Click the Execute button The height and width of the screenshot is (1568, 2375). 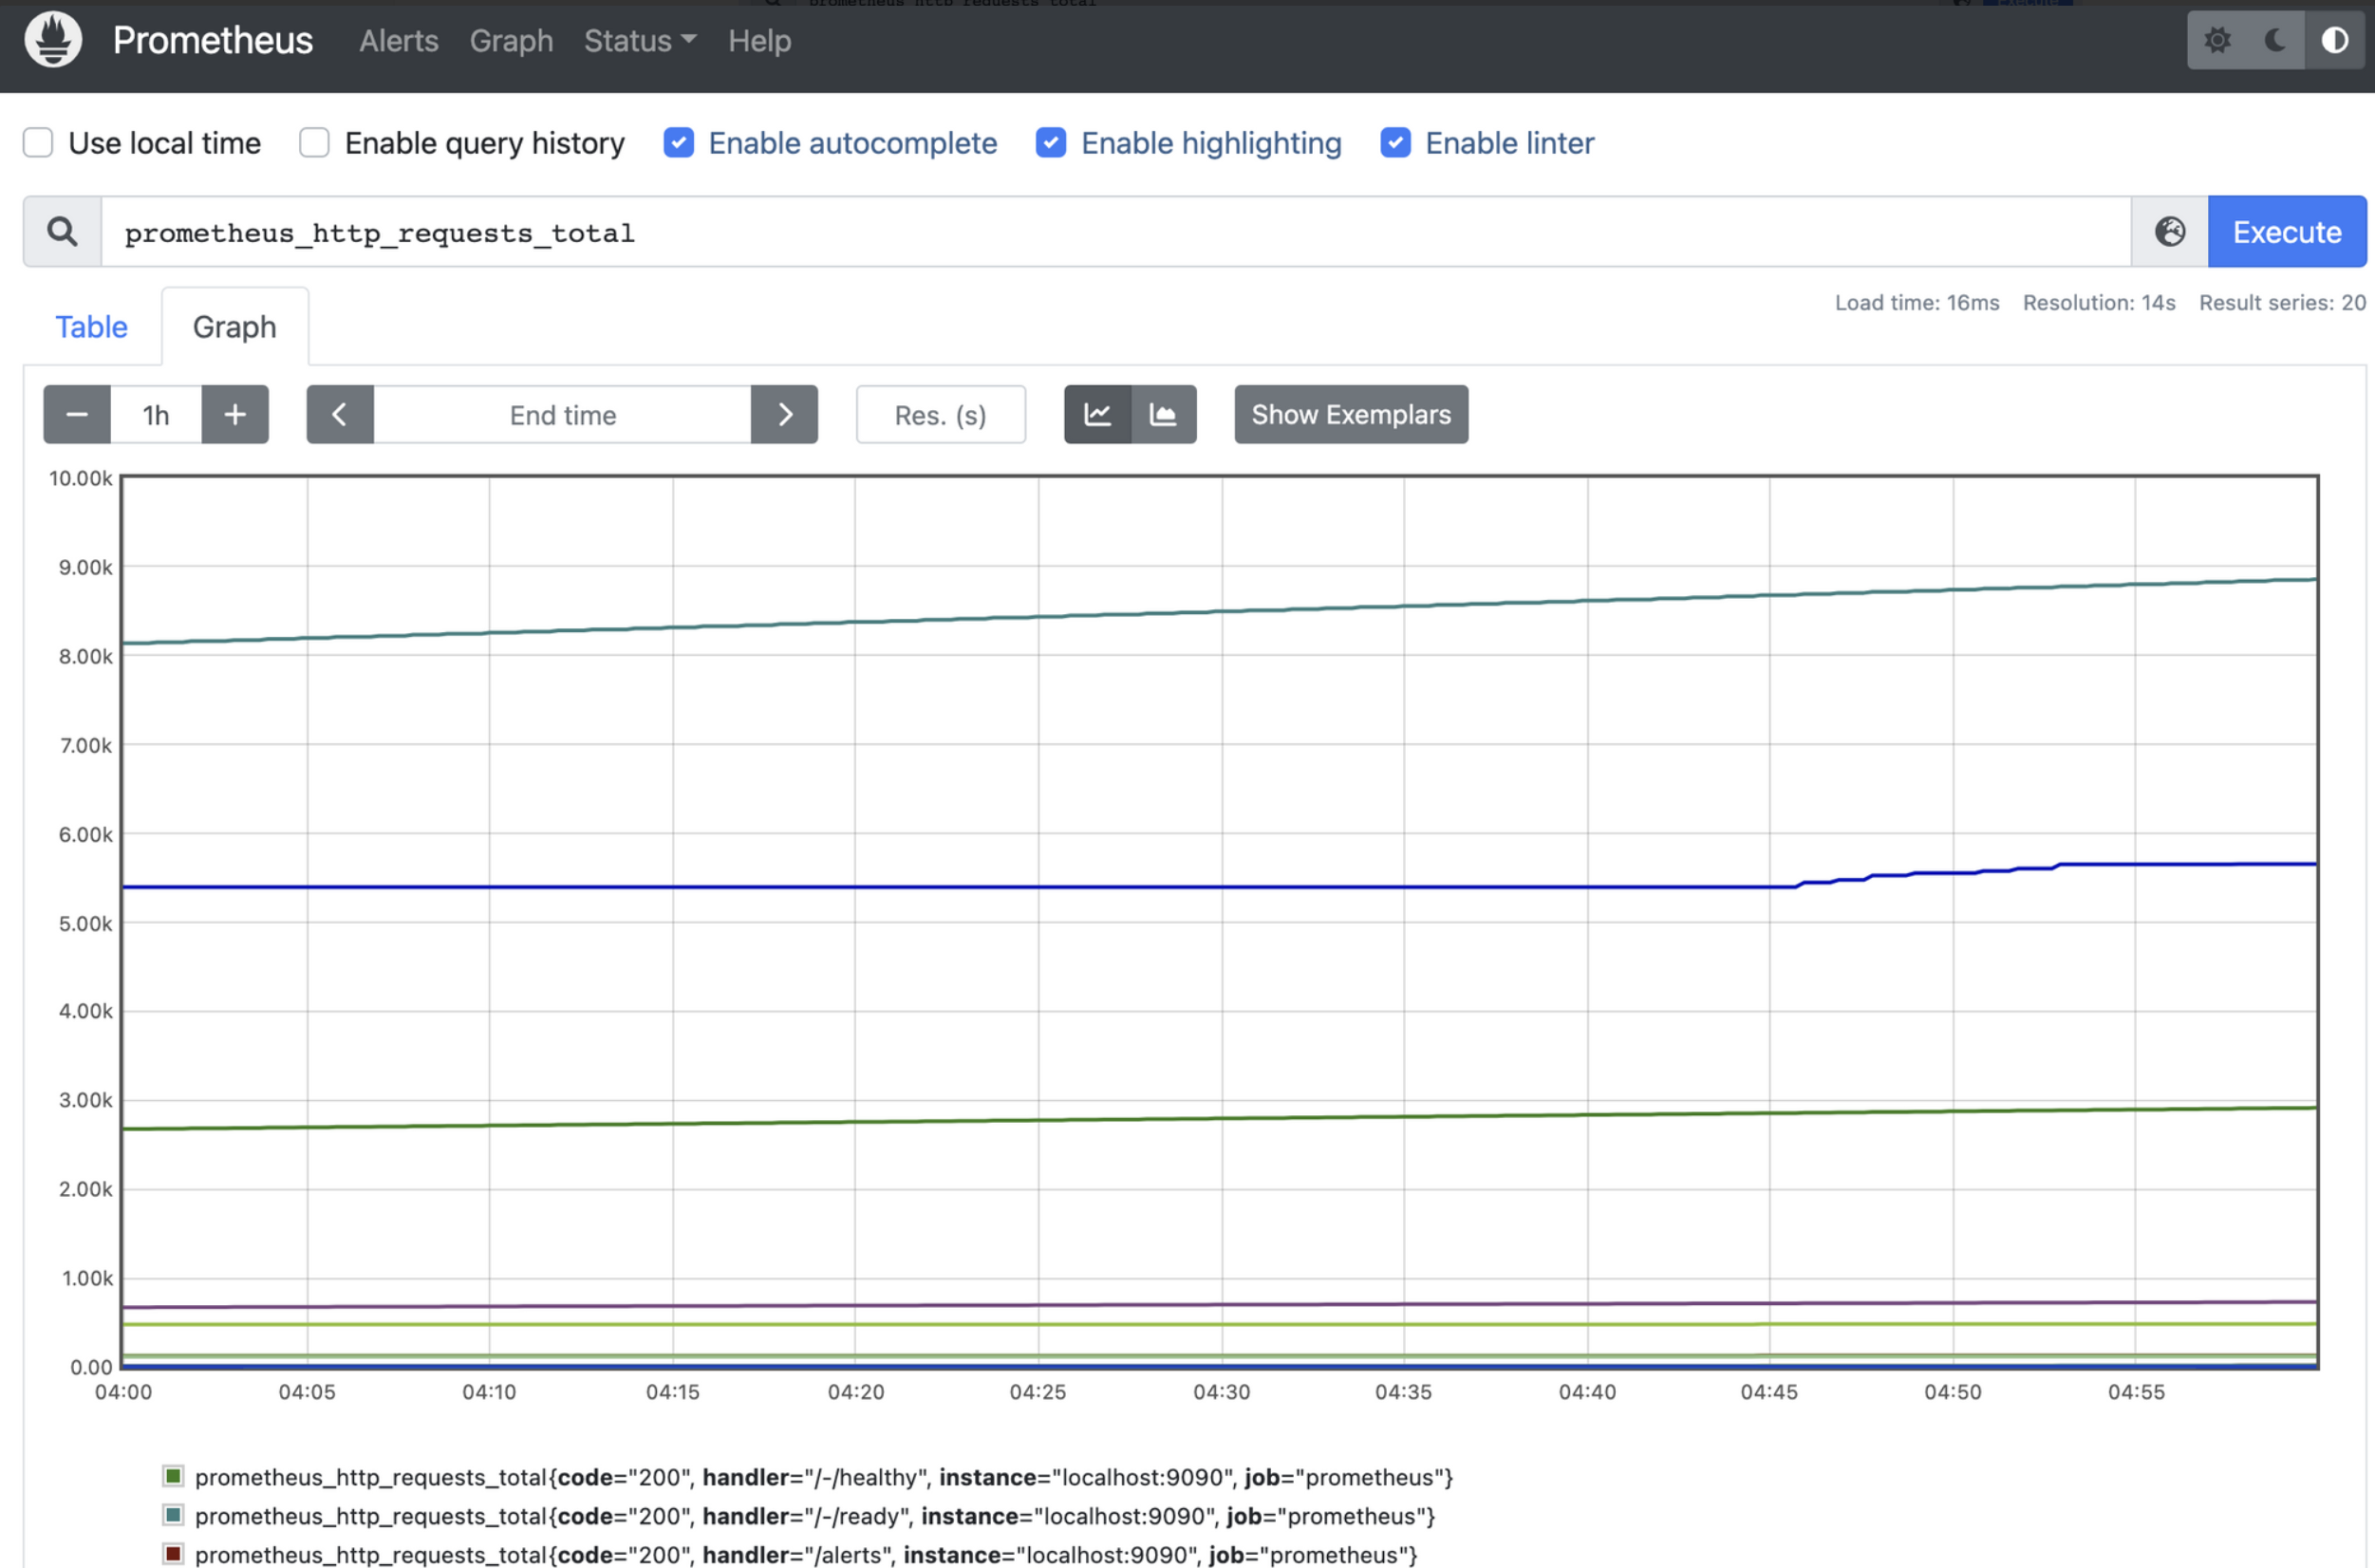click(2287, 232)
